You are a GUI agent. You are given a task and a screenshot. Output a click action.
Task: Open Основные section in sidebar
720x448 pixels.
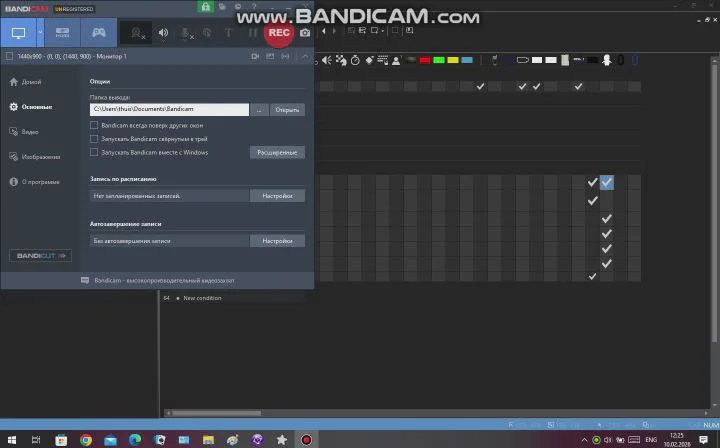(x=31, y=106)
